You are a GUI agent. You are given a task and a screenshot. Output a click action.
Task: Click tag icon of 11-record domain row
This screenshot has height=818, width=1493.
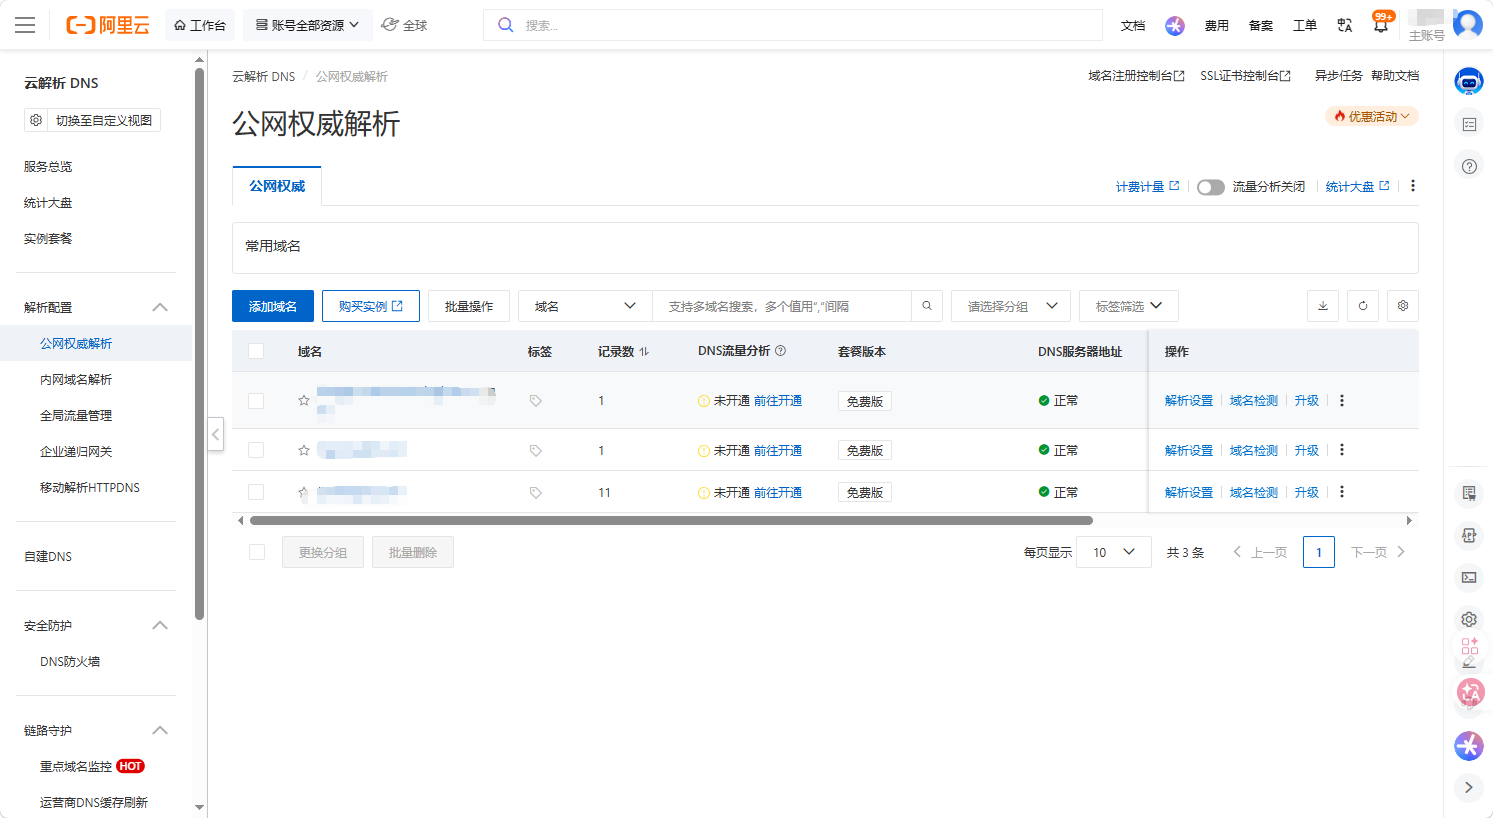pyautogui.click(x=536, y=492)
